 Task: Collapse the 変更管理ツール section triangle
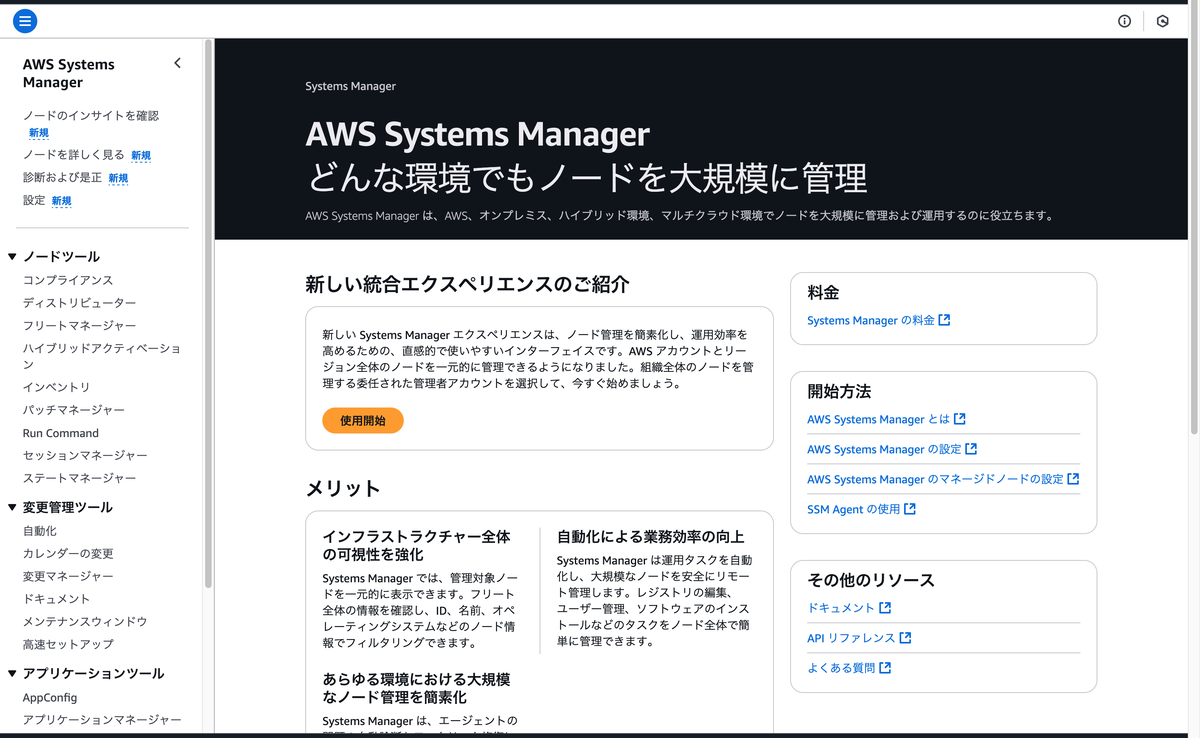click(12, 507)
